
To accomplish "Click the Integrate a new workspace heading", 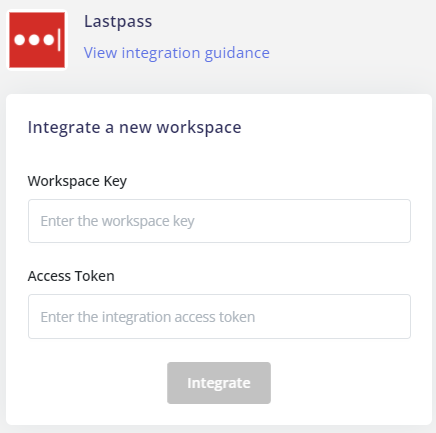I will coord(134,127).
